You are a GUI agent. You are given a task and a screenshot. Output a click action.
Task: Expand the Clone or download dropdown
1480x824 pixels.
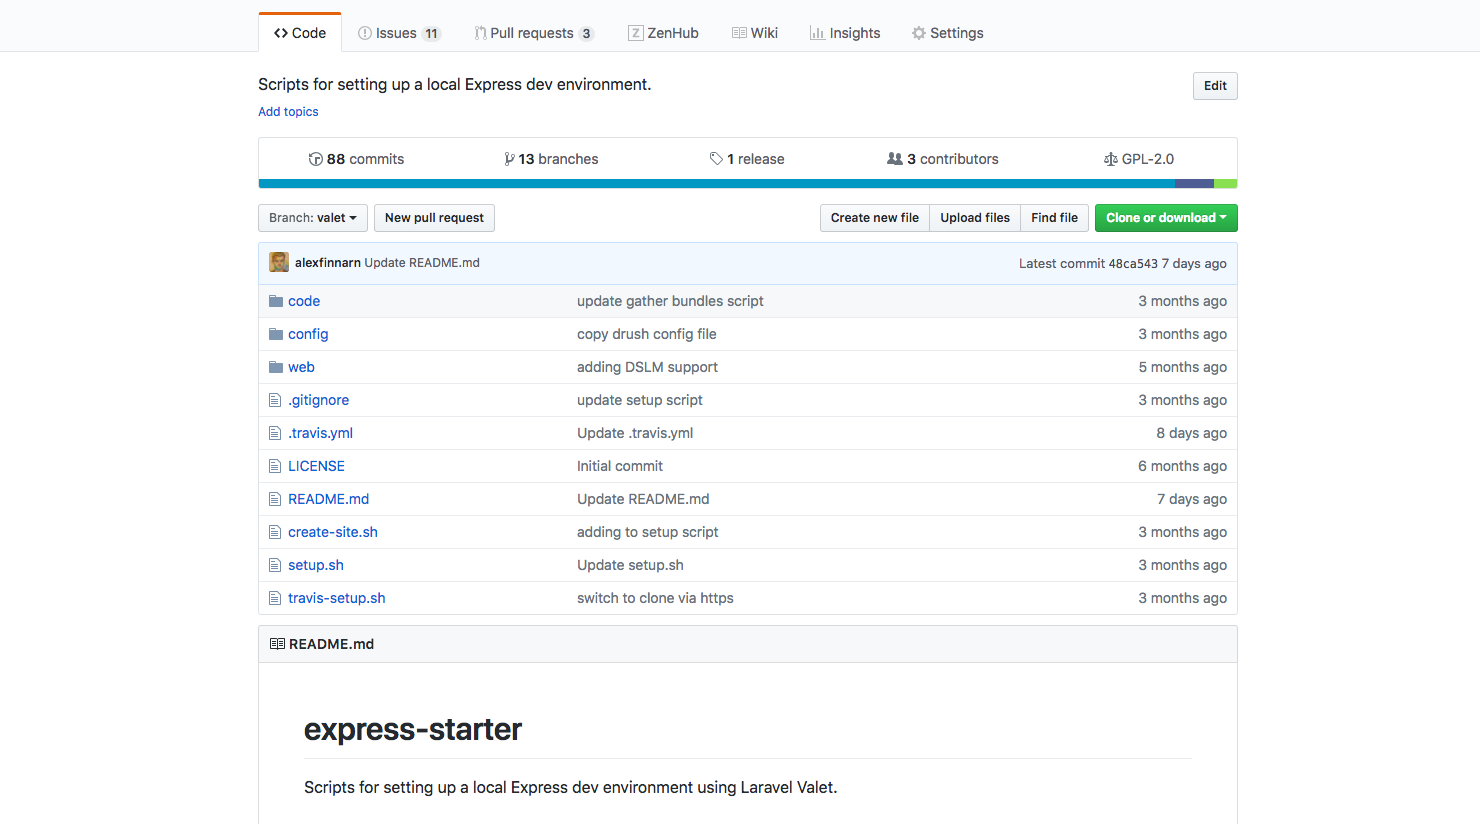(x=1166, y=218)
